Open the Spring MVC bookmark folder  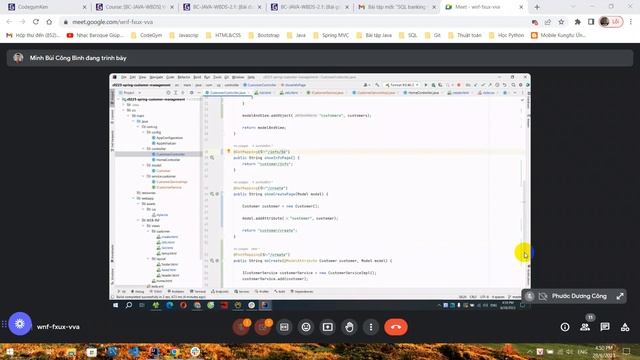tap(331, 36)
